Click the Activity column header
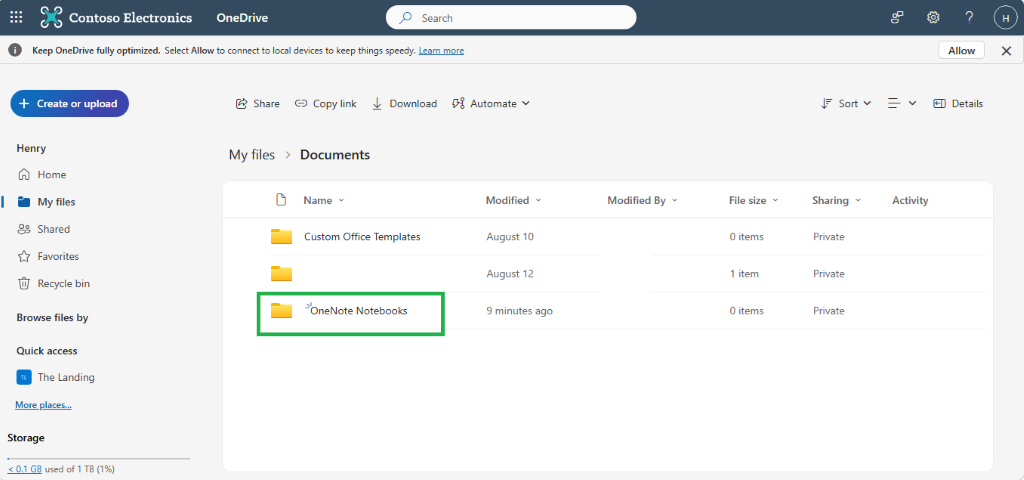Image resolution: width=1024 pixels, height=480 pixels. [x=910, y=200]
